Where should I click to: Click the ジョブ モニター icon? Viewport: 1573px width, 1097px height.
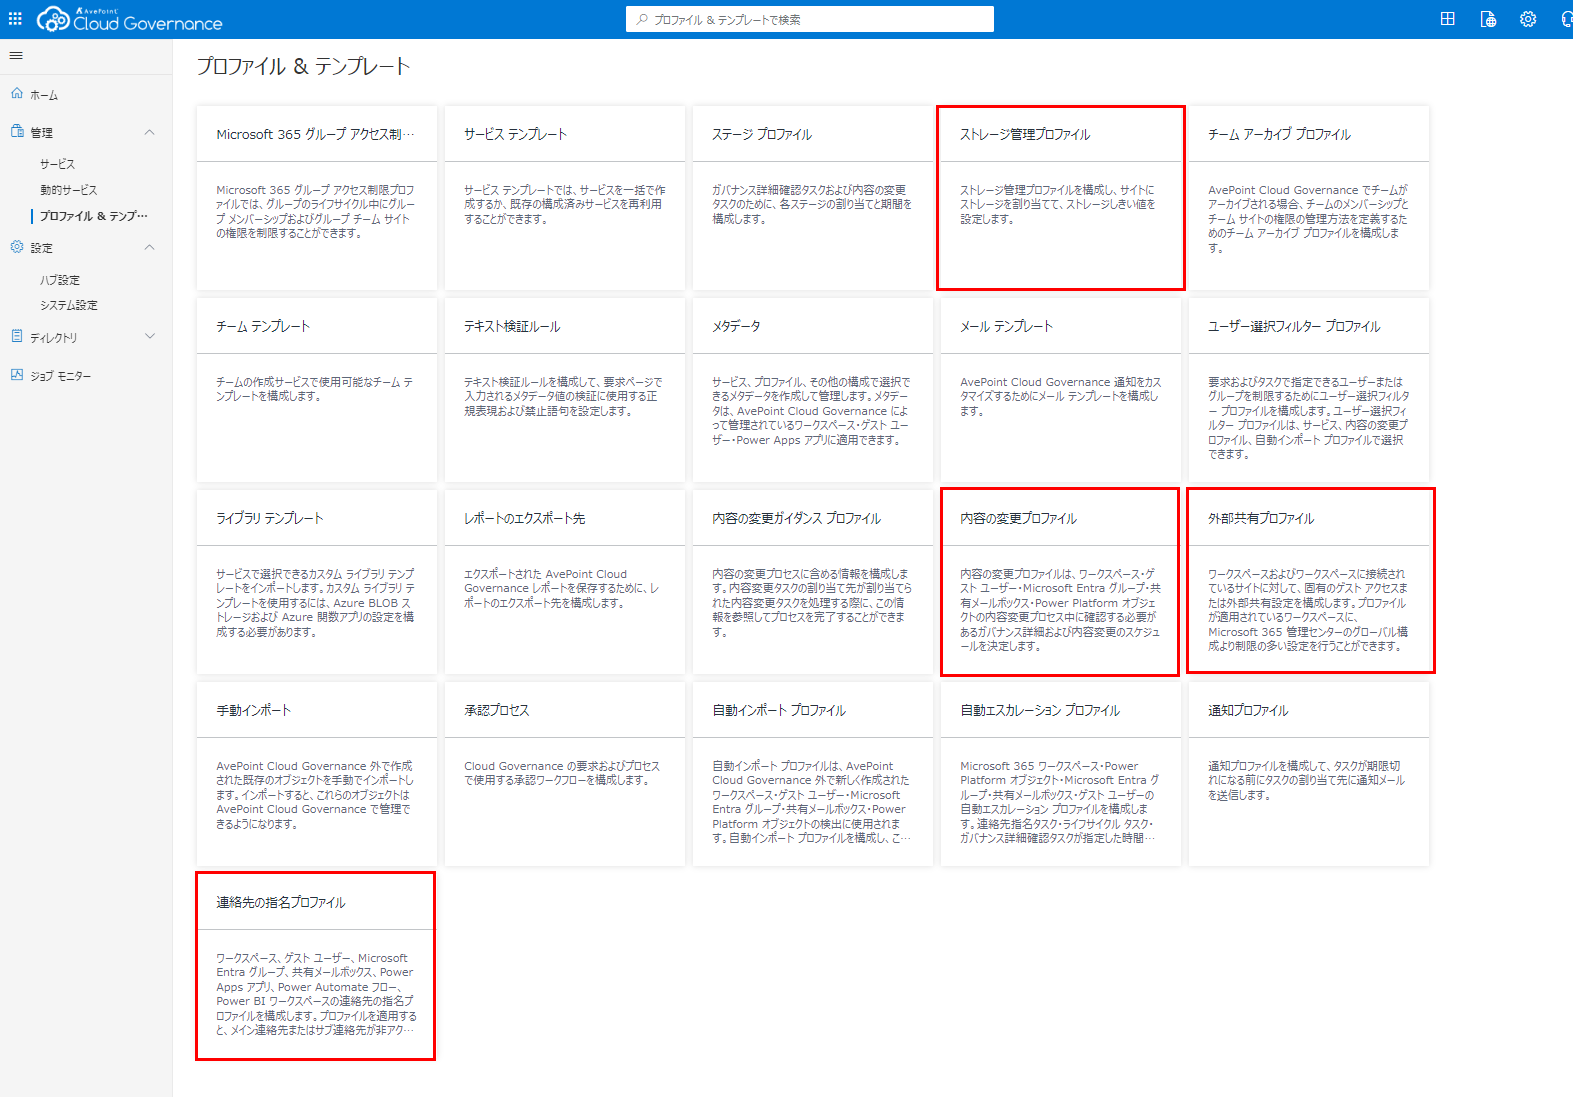point(17,375)
